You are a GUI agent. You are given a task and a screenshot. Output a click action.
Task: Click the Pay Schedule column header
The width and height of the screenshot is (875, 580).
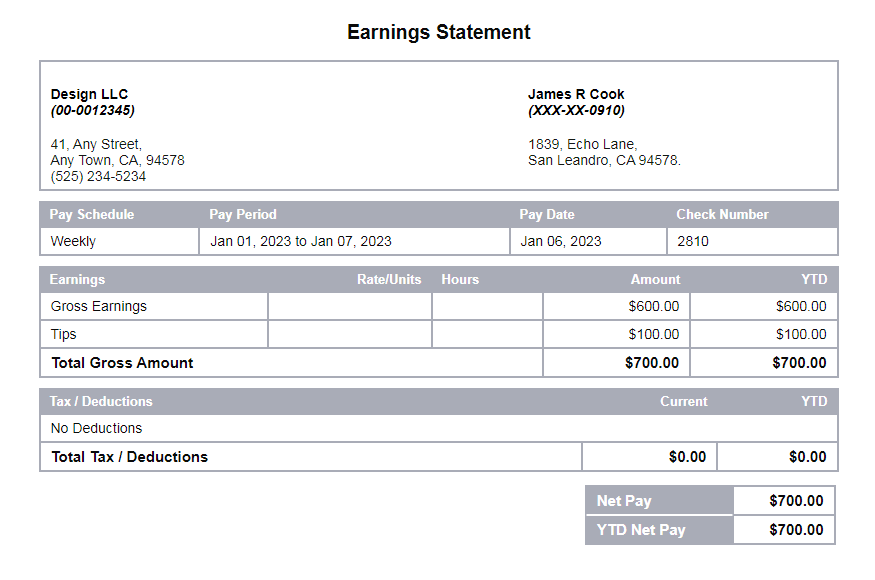[x=90, y=214]
